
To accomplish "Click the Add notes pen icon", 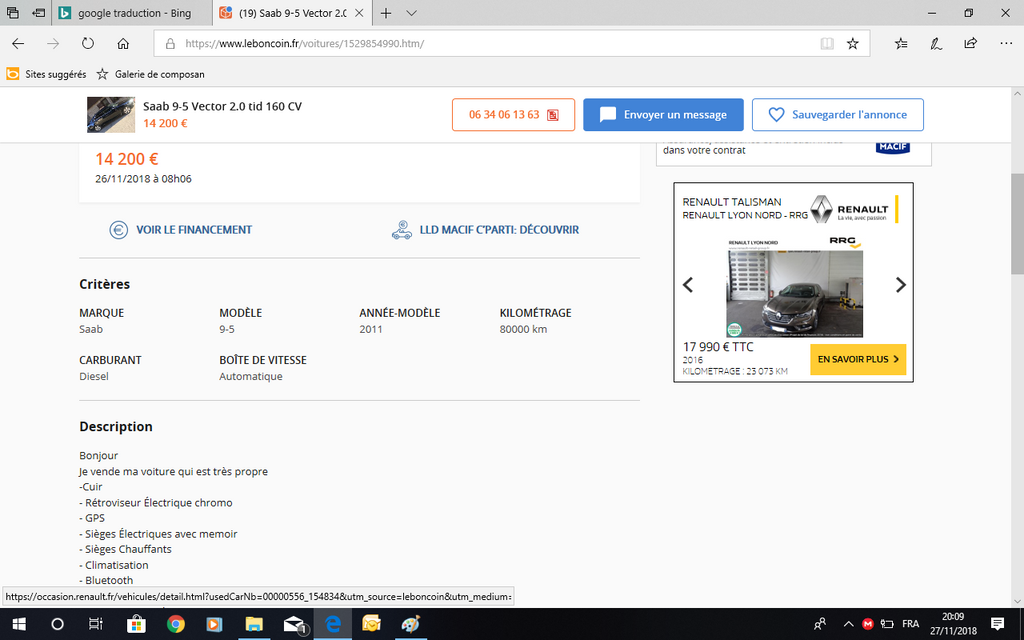I will tap(936, 44).
